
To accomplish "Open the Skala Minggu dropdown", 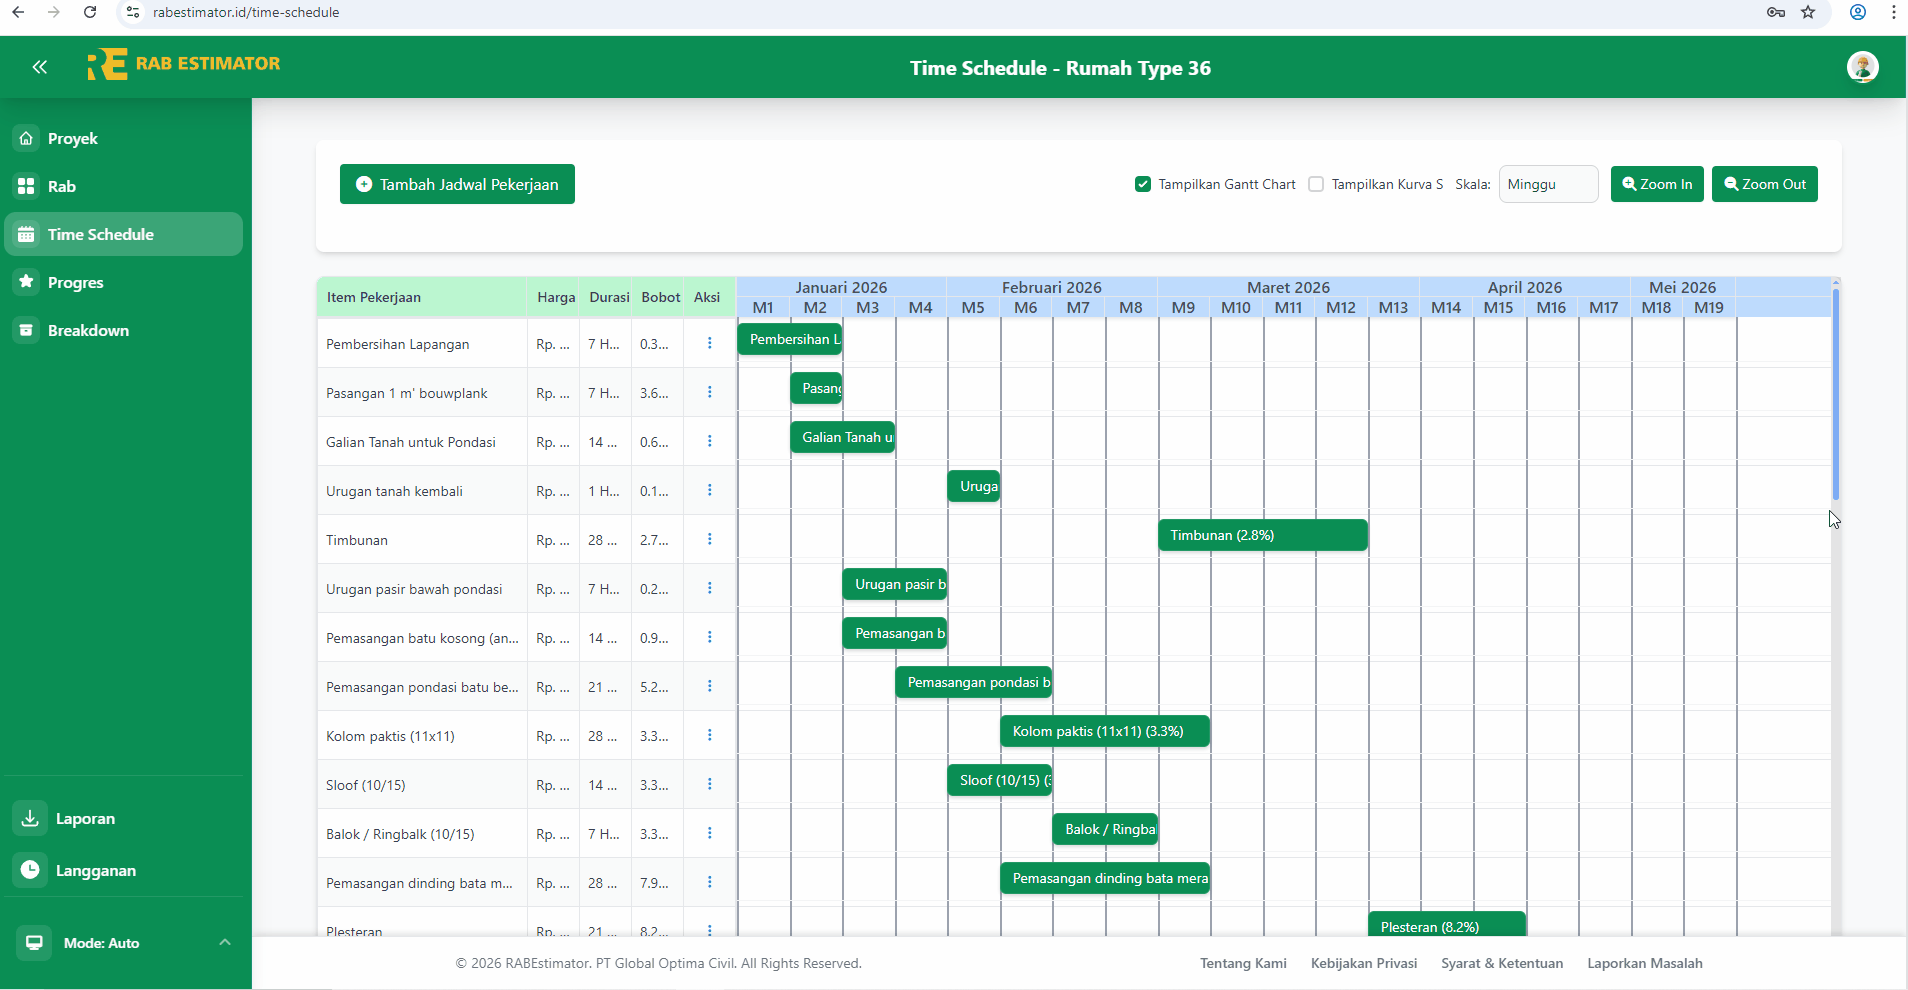I will [1548, 184].
